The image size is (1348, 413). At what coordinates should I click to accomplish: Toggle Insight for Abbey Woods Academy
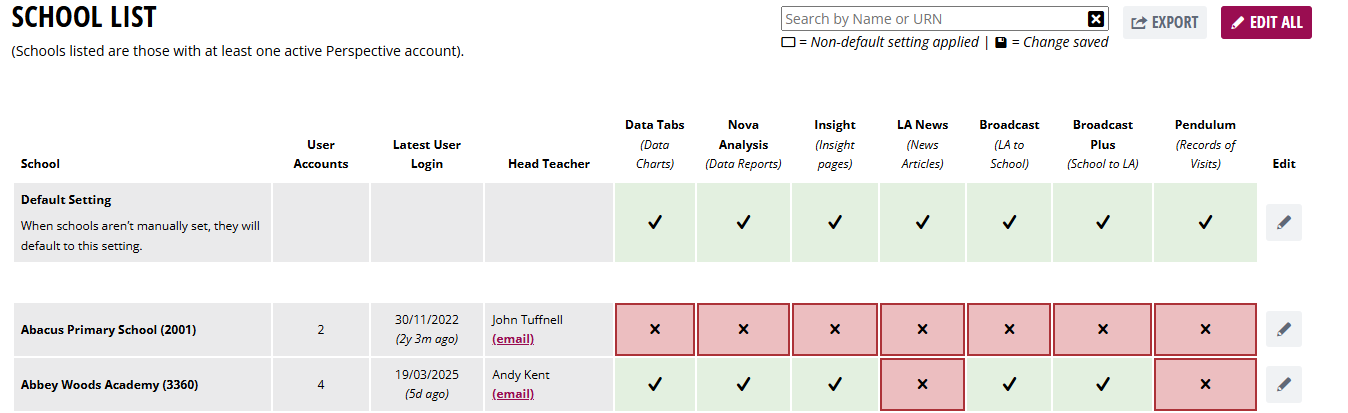[x=834, y=383]
